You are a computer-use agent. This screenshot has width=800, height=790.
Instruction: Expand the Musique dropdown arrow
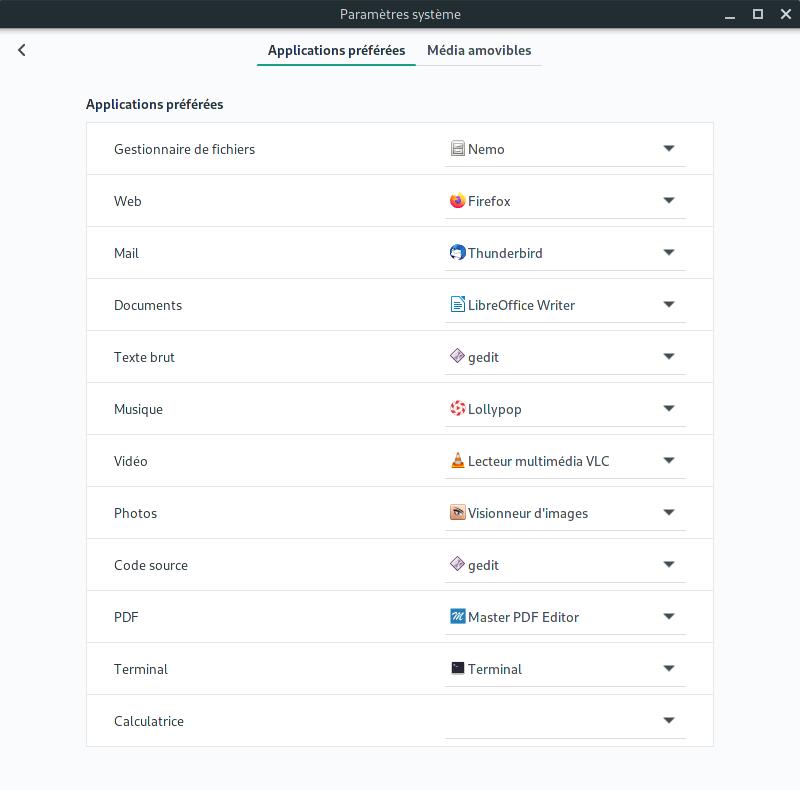click(x=669, y=408)
